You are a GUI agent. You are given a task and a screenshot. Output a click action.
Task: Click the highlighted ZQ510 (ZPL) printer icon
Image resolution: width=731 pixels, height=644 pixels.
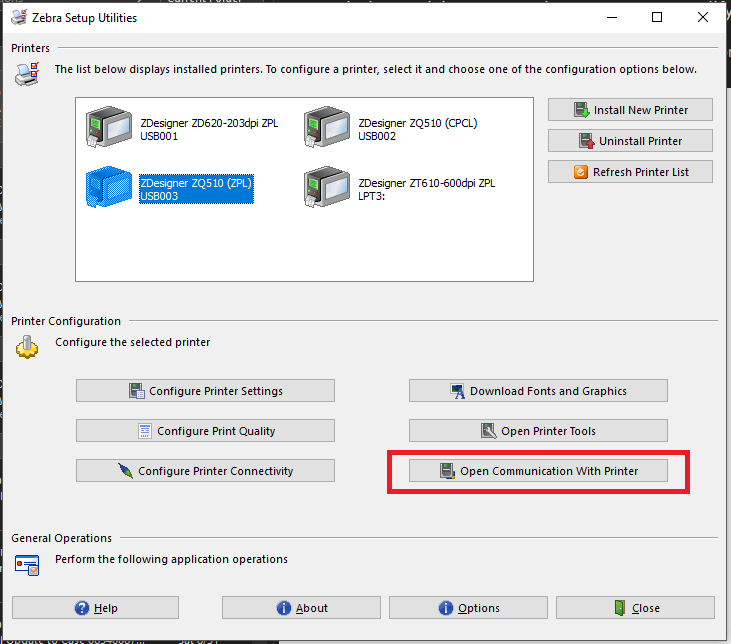[109, 187]
